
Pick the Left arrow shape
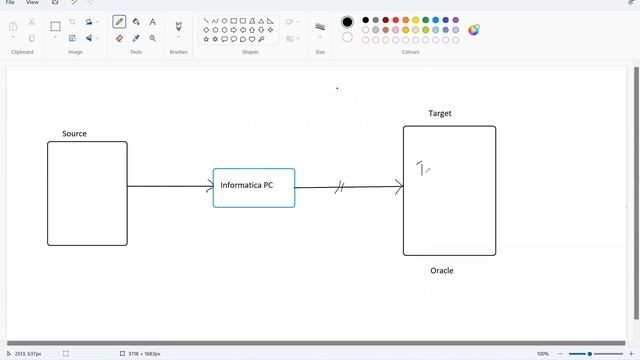pos(243,30)
